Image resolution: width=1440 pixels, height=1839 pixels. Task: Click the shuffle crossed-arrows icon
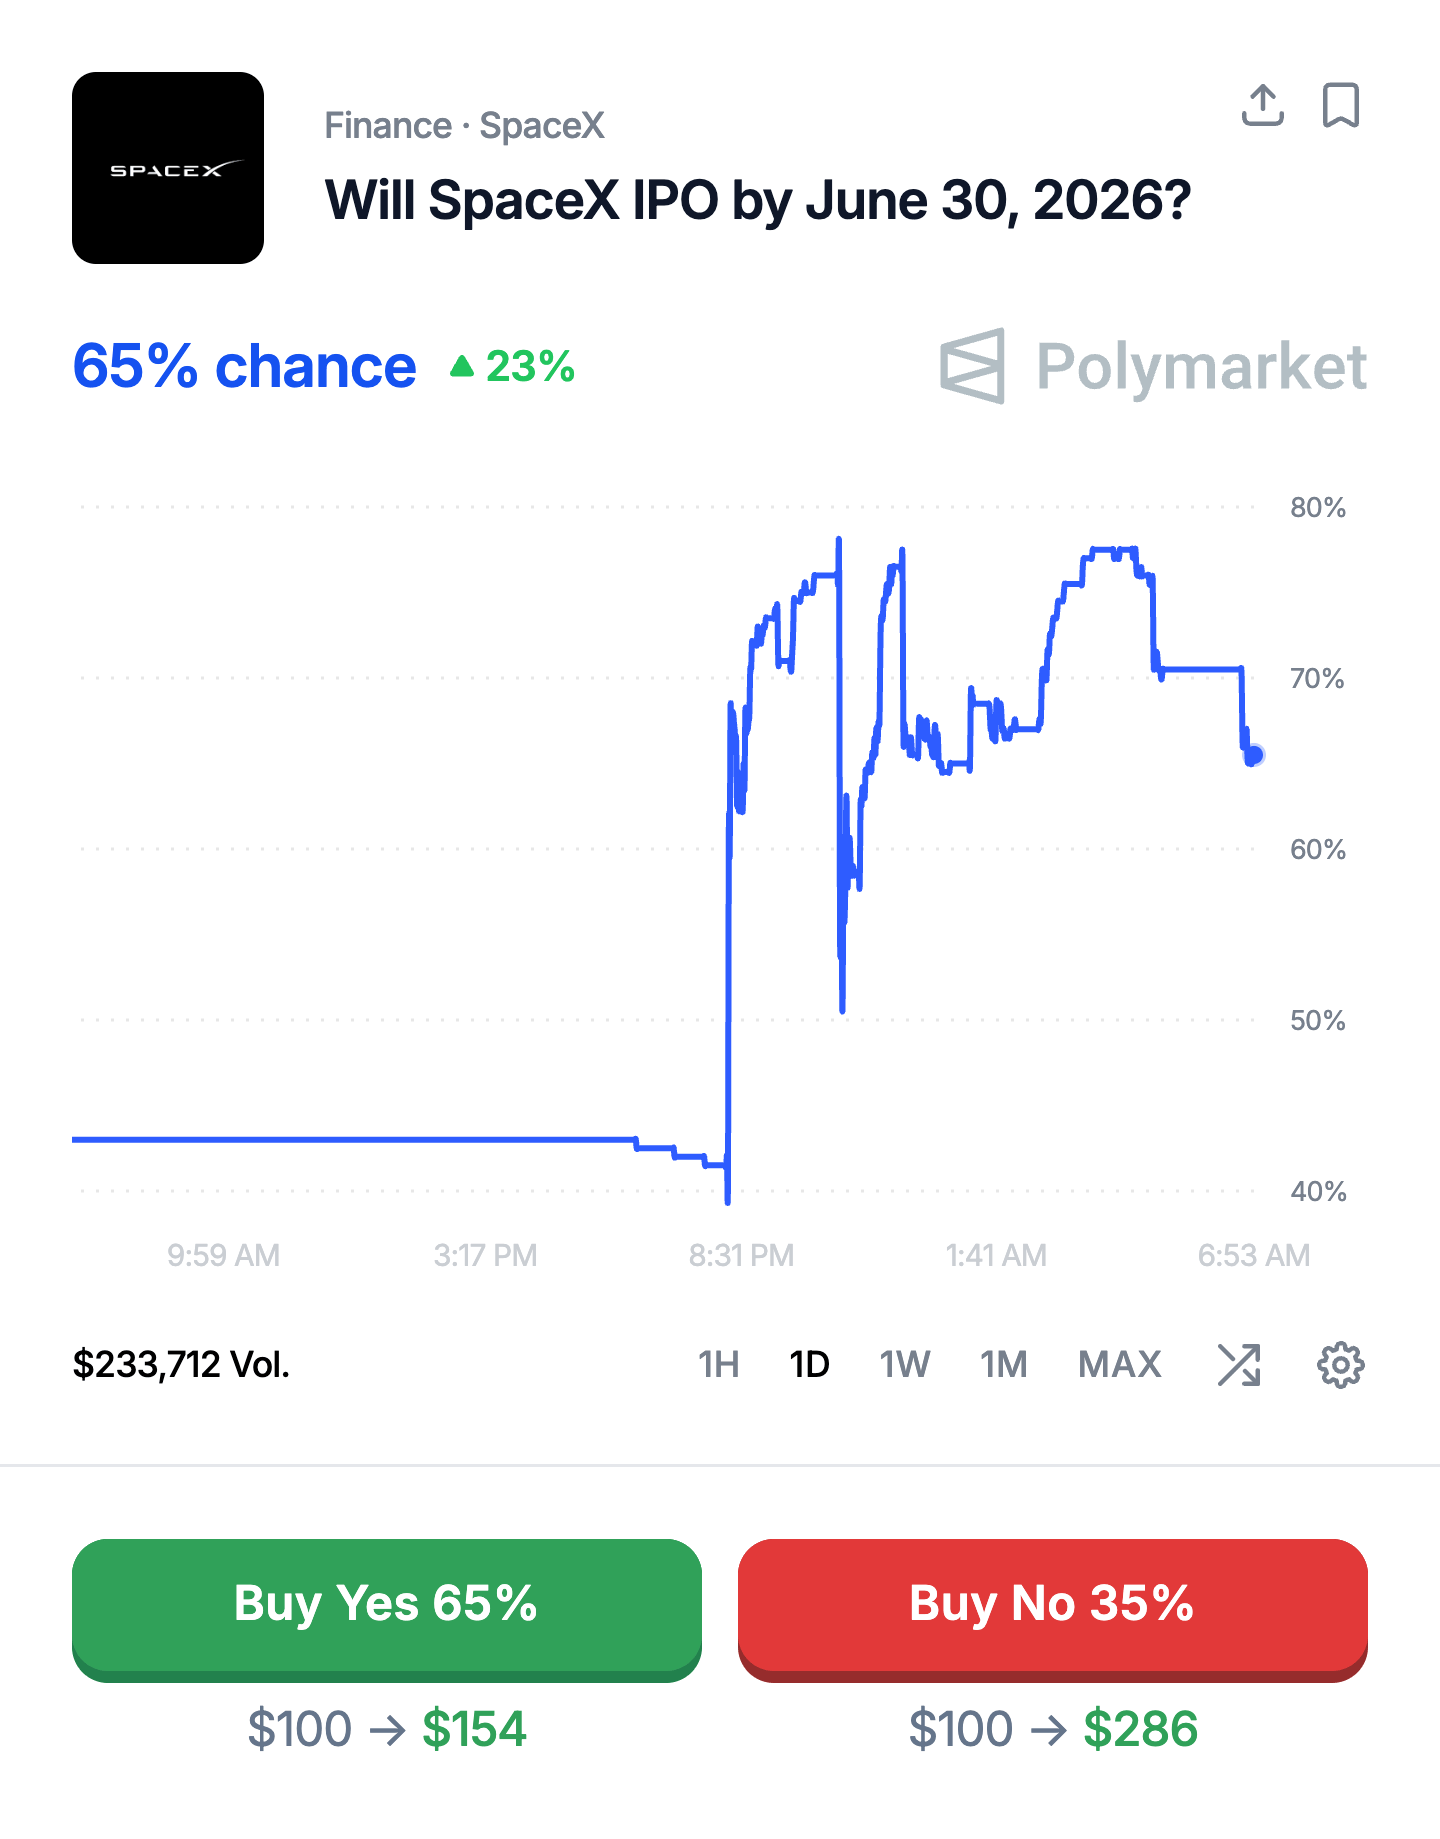point(1239,1365)
